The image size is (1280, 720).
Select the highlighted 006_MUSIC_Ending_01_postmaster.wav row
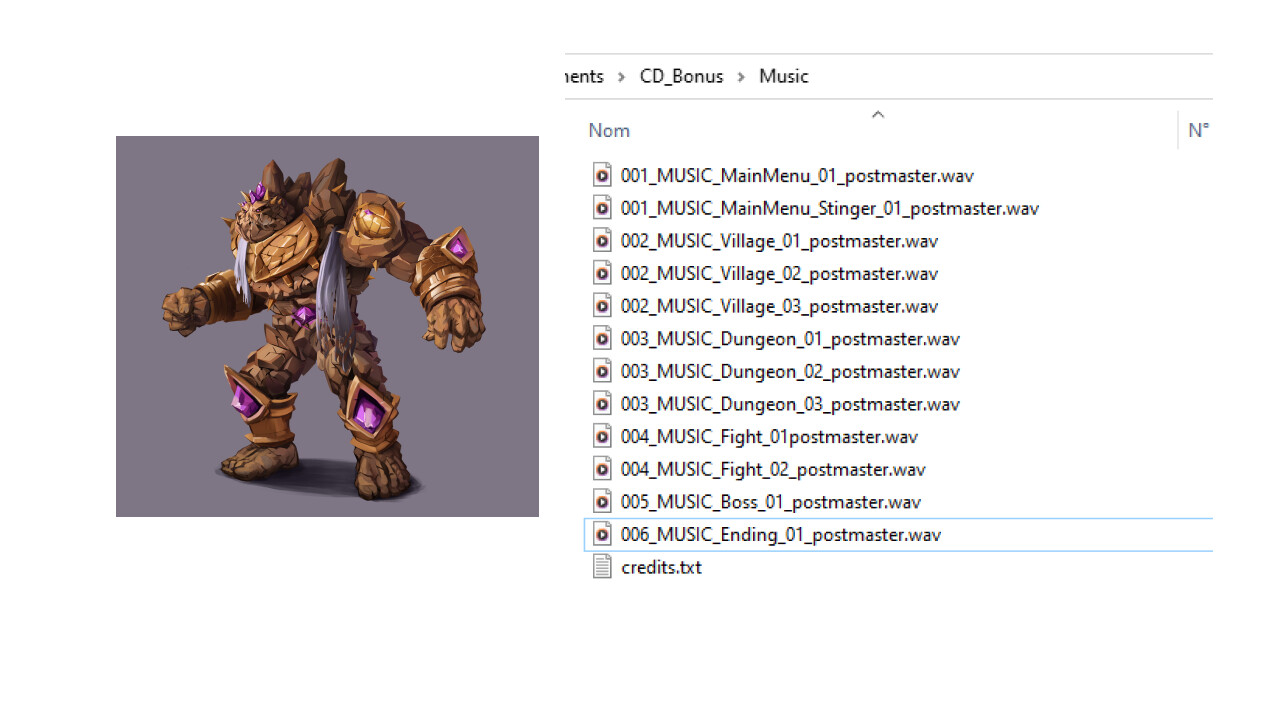(x=780, y=534)
